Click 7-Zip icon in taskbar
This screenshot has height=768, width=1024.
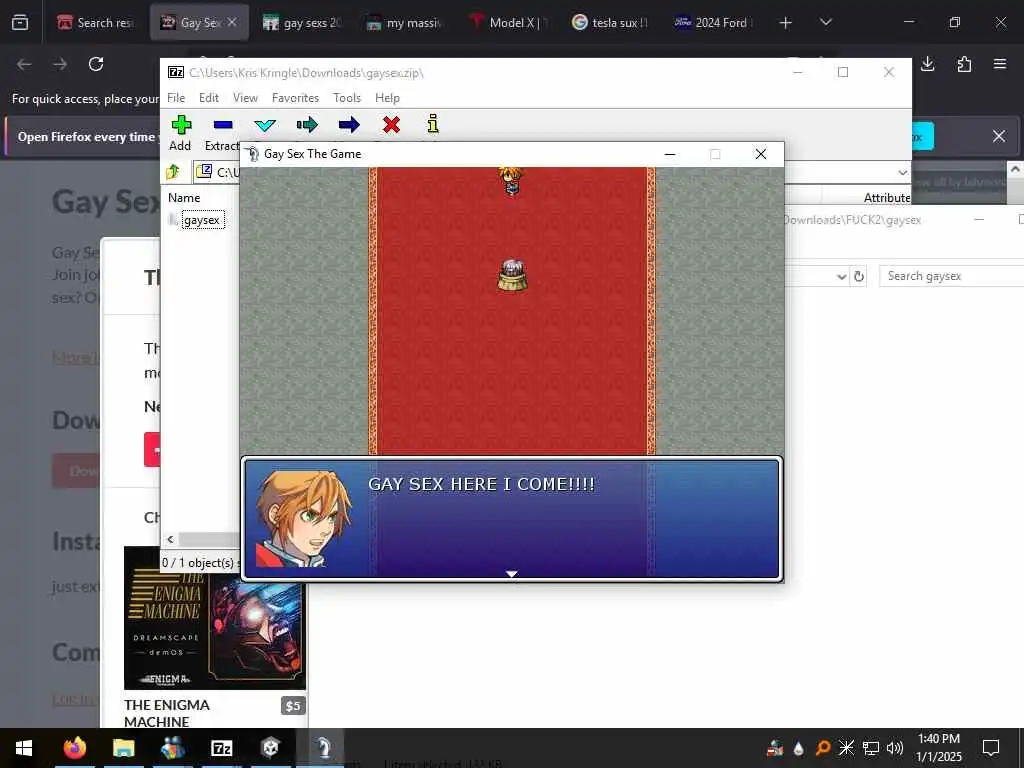coord(222,748)
